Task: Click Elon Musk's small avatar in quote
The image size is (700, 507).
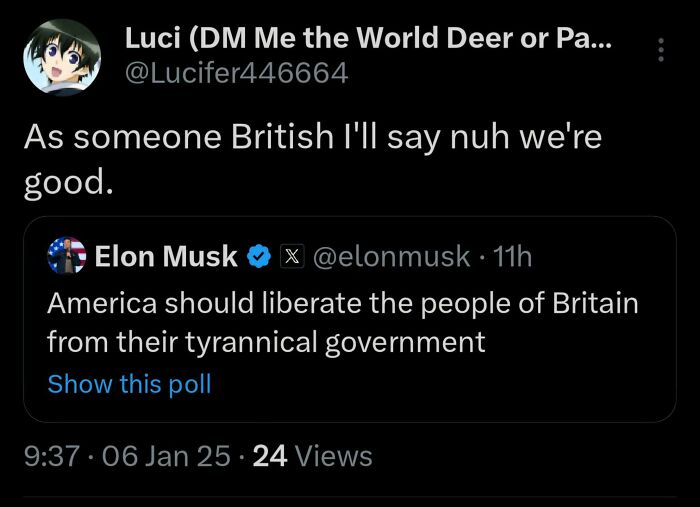Action: pyautogui.click(x=67, y=257)
